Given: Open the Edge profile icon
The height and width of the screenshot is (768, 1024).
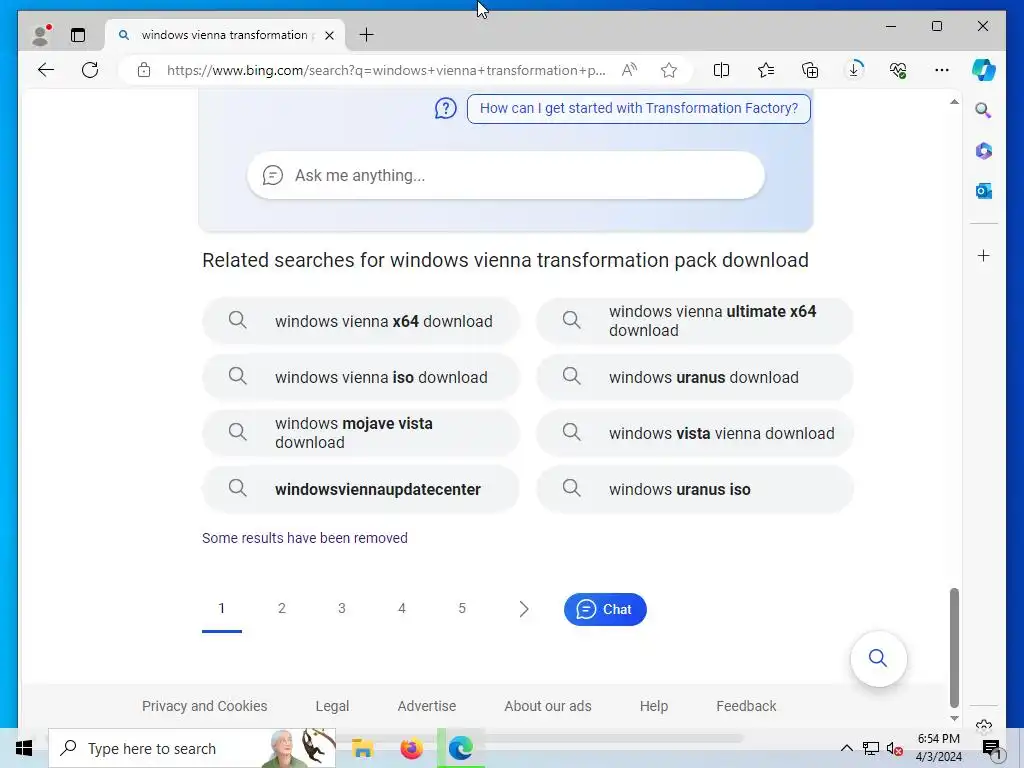Looking at the screenshot, I should tap(41, 35).
